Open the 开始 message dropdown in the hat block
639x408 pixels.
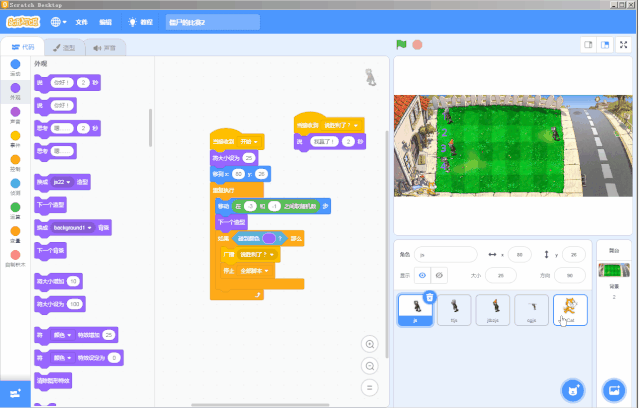[x=249, y=141]
